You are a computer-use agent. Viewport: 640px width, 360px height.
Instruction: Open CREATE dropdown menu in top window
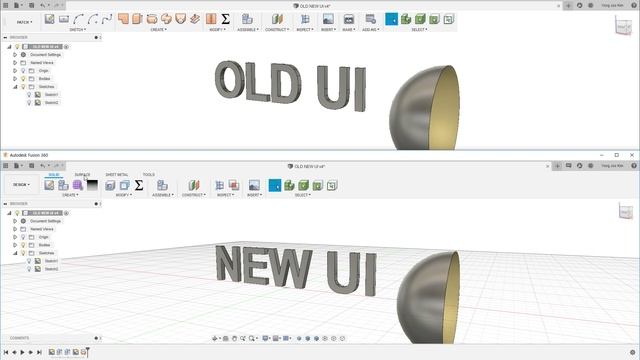pyautogui.click(x=159, y=29)
